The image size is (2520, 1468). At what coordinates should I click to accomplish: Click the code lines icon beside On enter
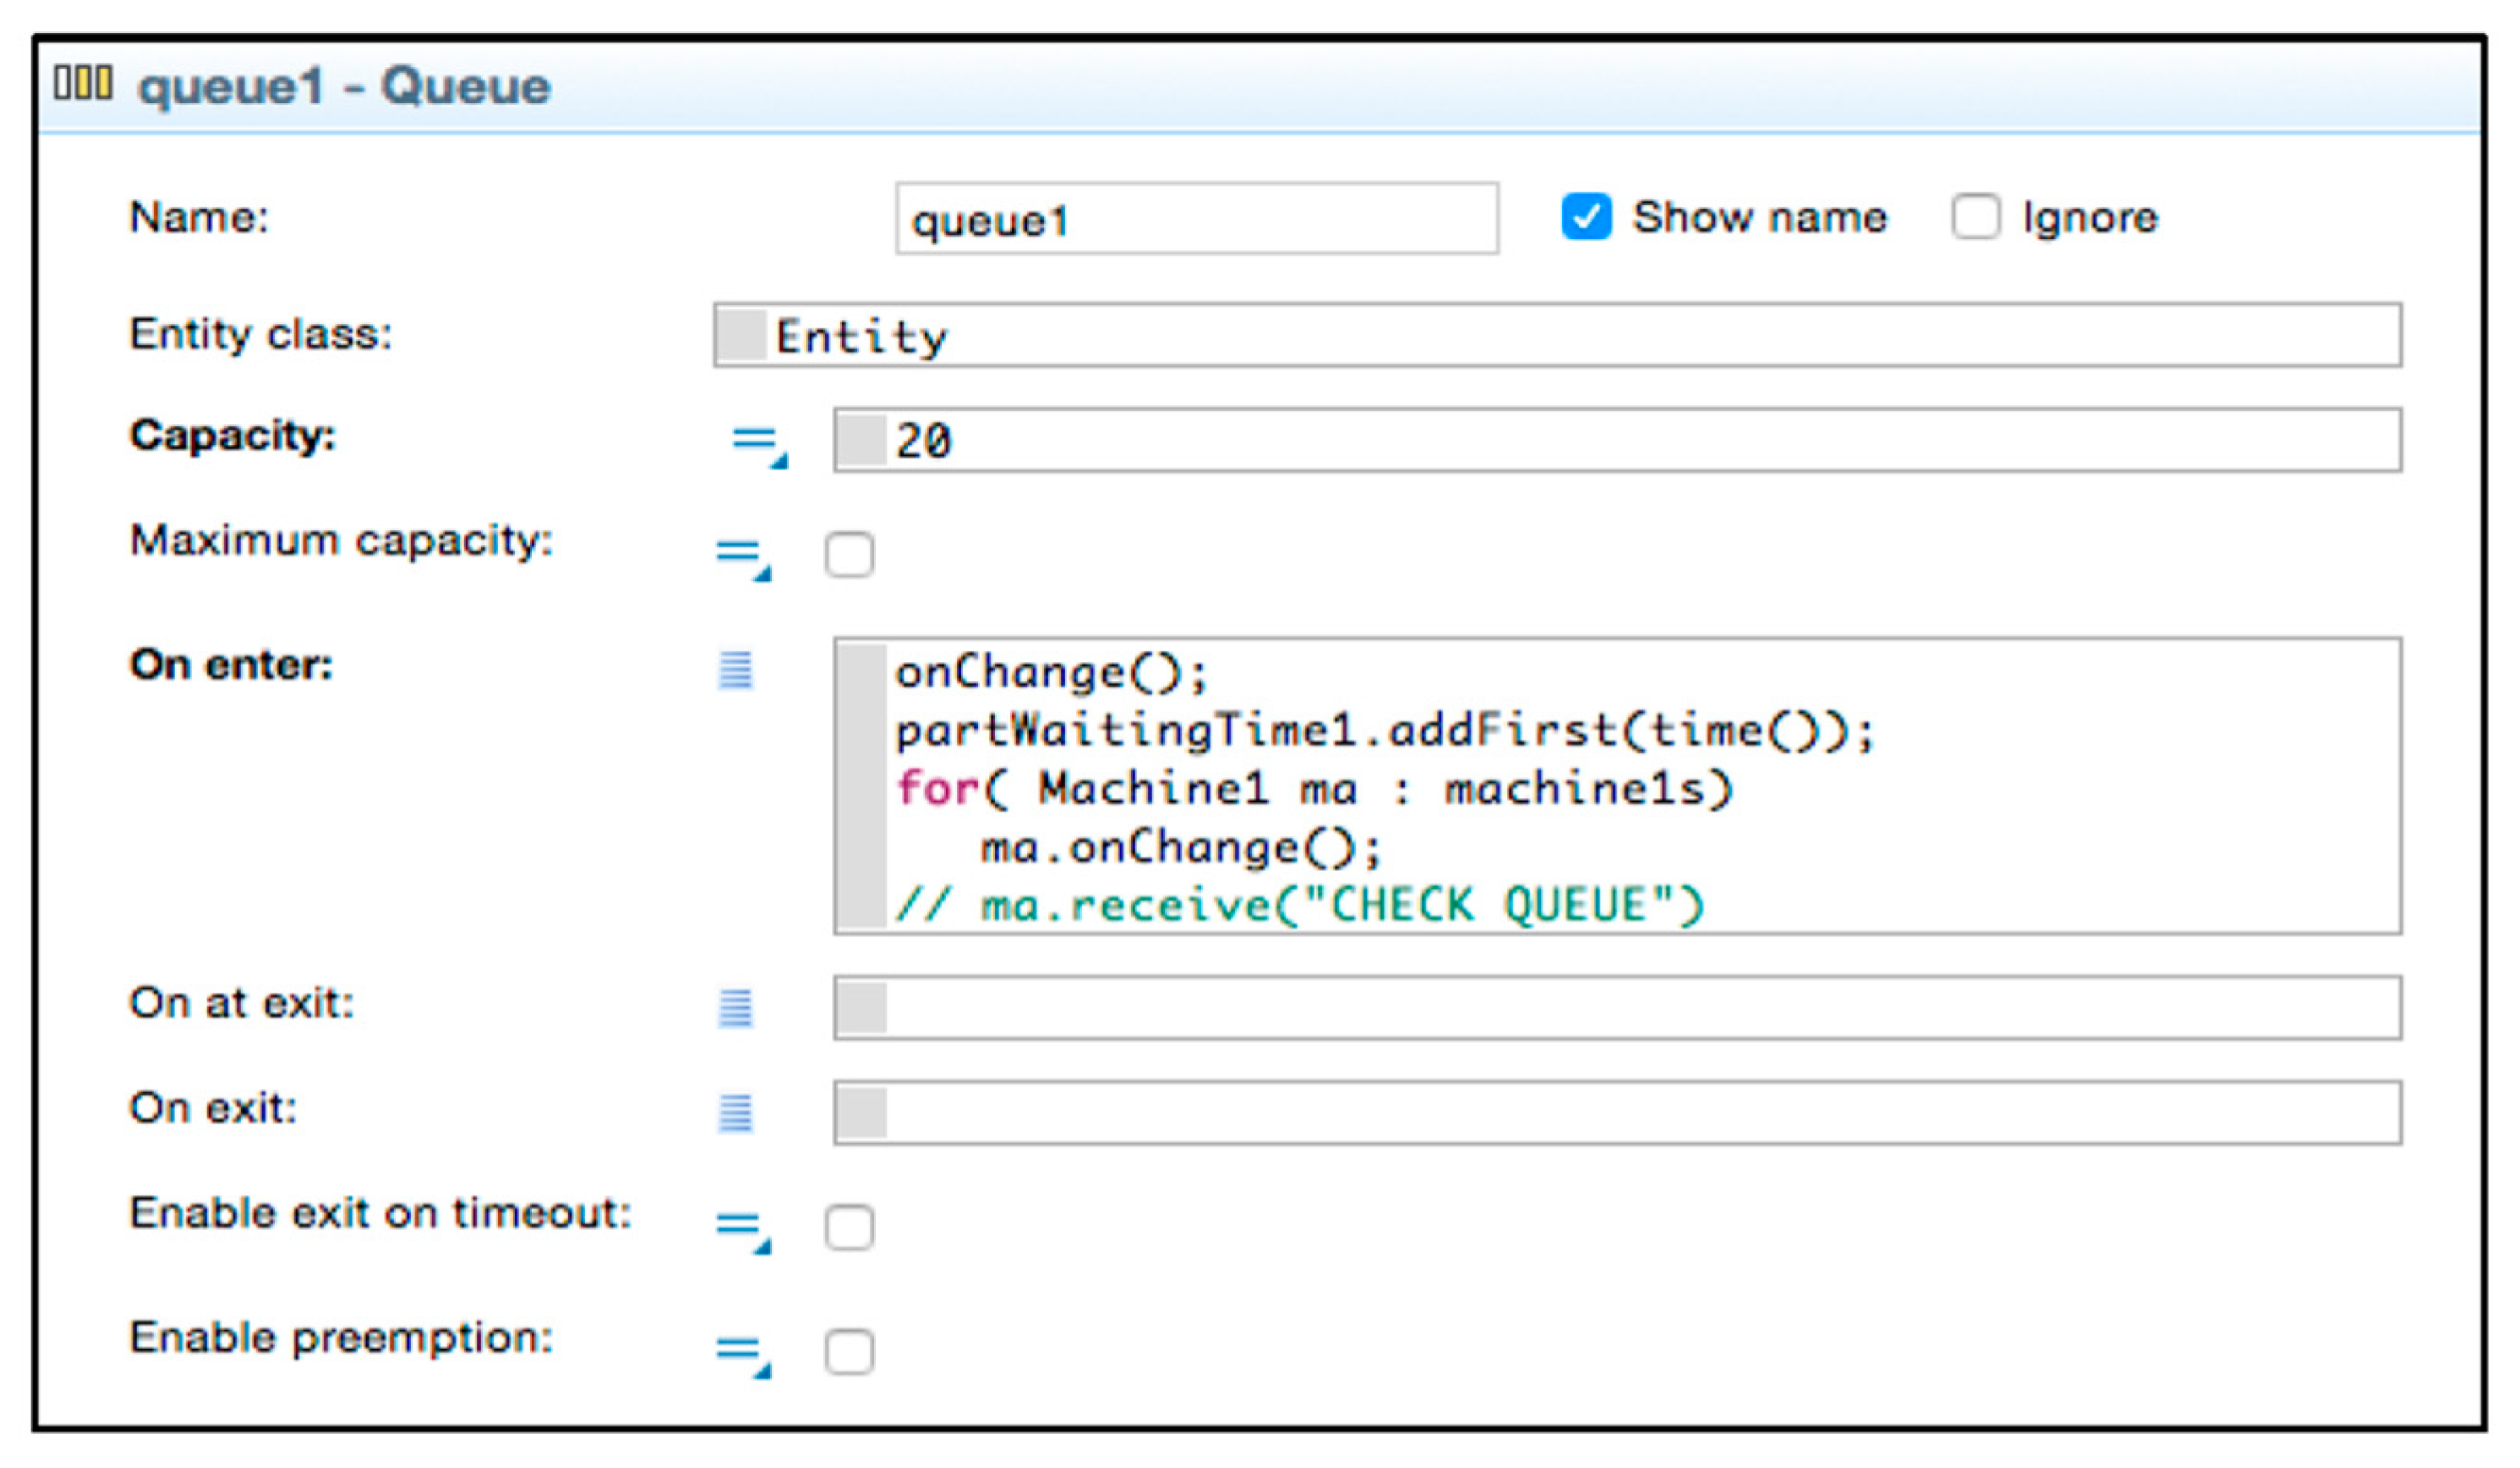pos(735,671)
